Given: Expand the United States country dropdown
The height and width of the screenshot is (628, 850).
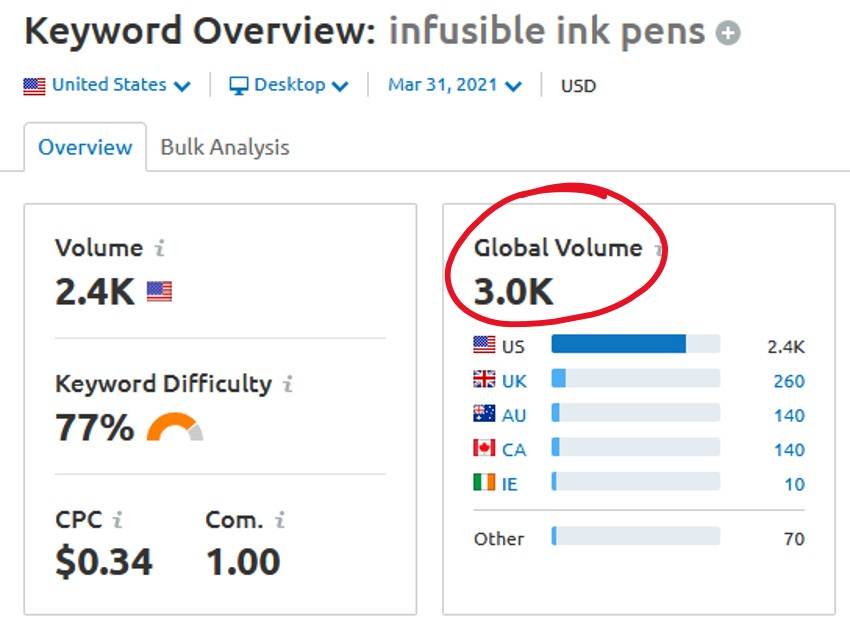Looking at the screenshot, I should point(107,85).
